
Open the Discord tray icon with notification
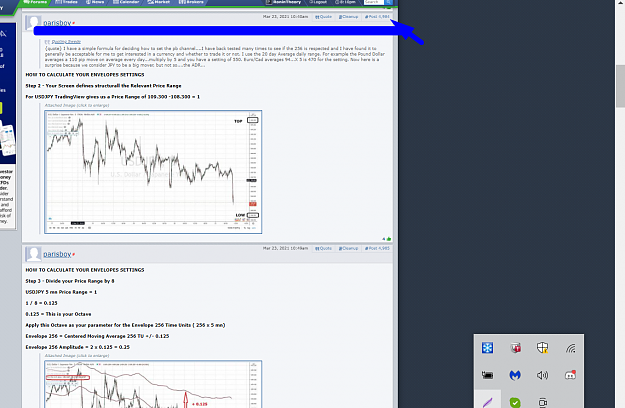570,375
